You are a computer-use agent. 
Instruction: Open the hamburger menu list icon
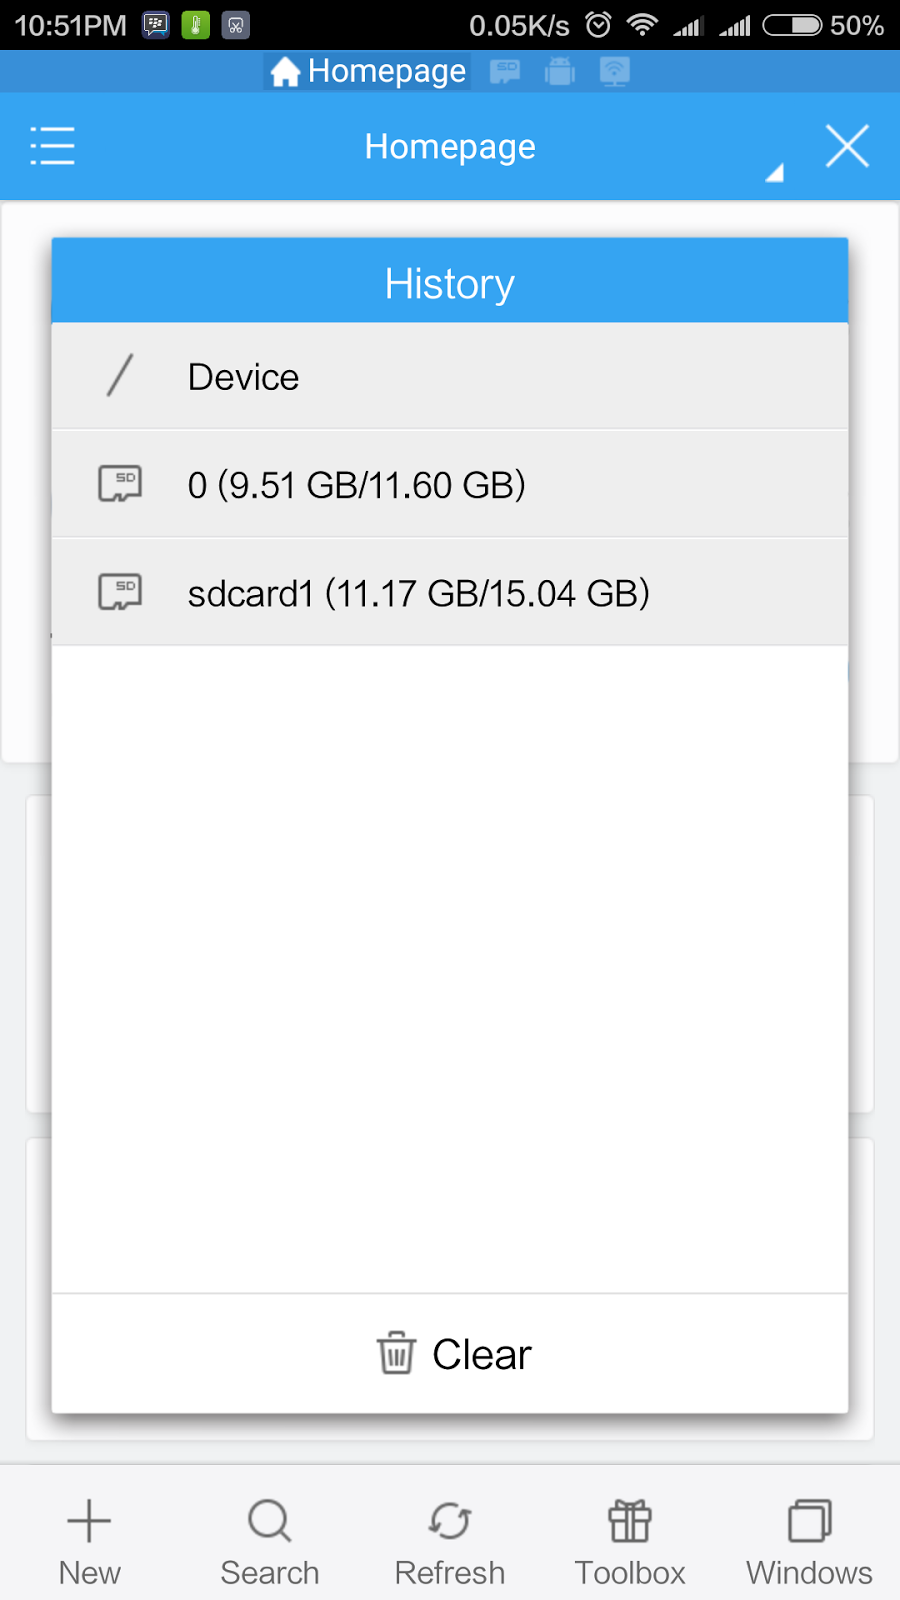click(x=52, y=146)
